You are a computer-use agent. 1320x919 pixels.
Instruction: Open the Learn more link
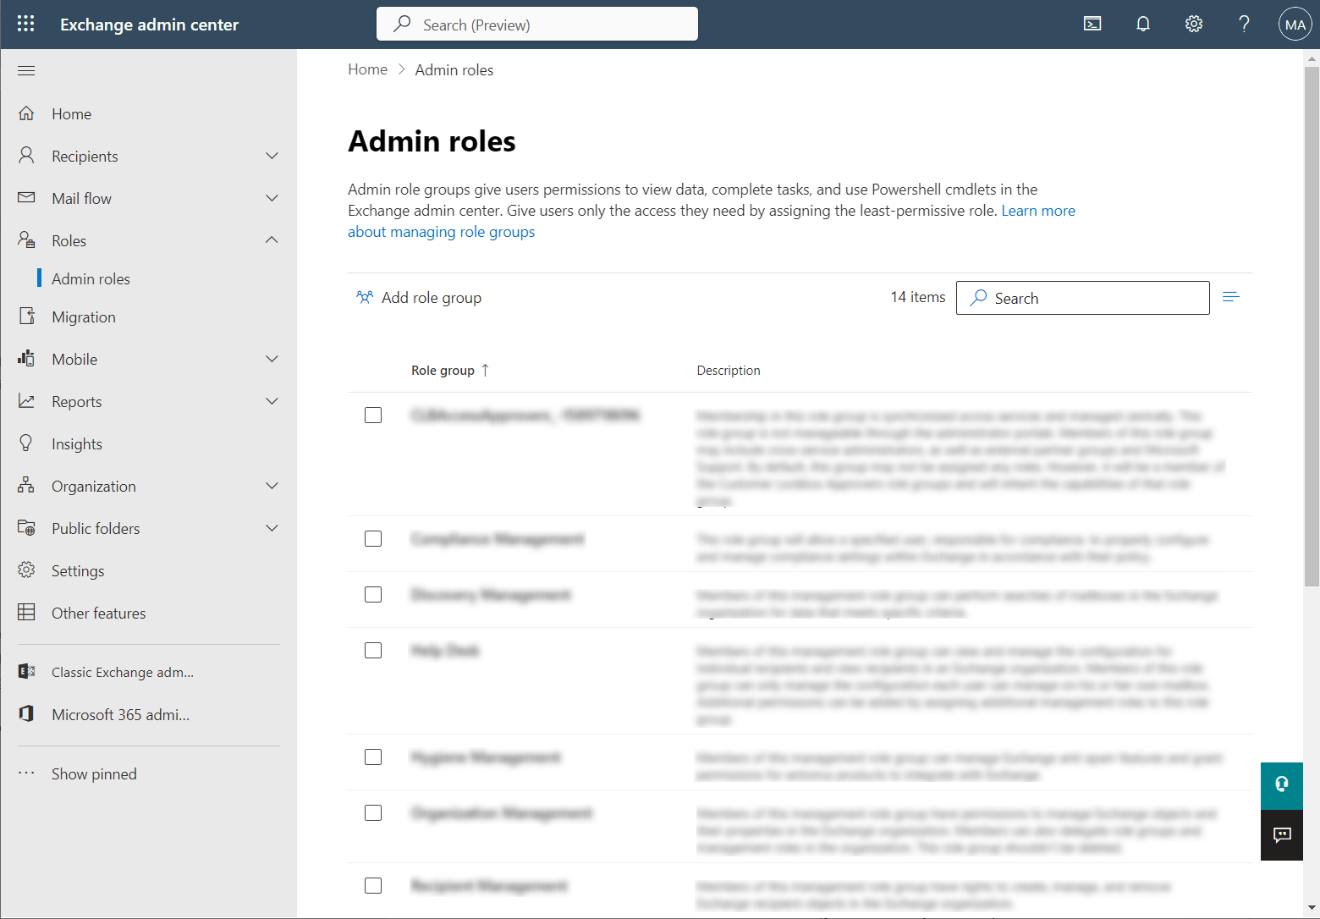coord(1038,210)
